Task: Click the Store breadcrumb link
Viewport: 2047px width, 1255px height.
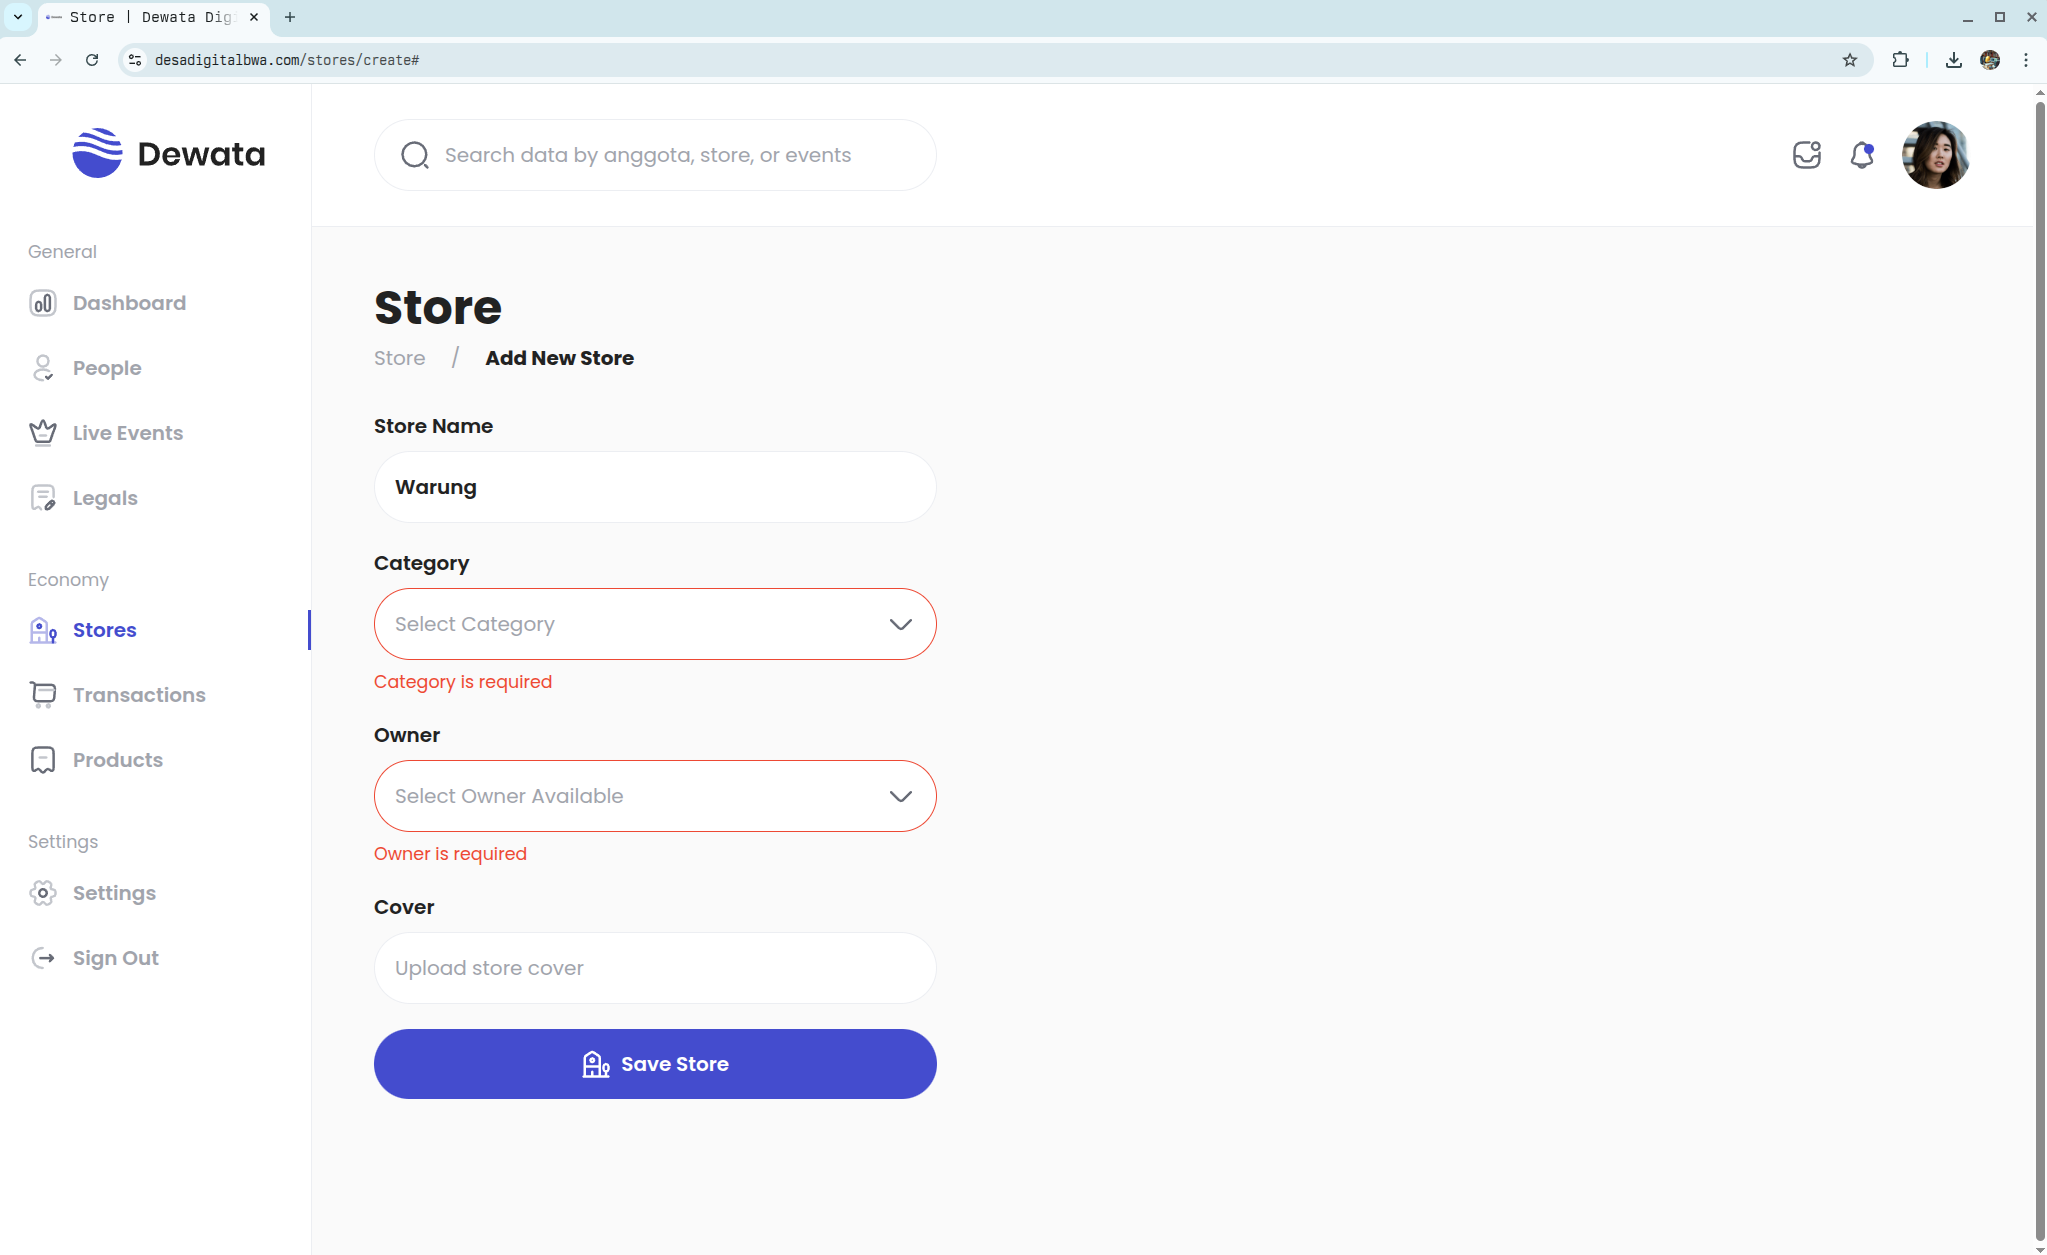Action: pyautogui.click(x=399, y=358)
